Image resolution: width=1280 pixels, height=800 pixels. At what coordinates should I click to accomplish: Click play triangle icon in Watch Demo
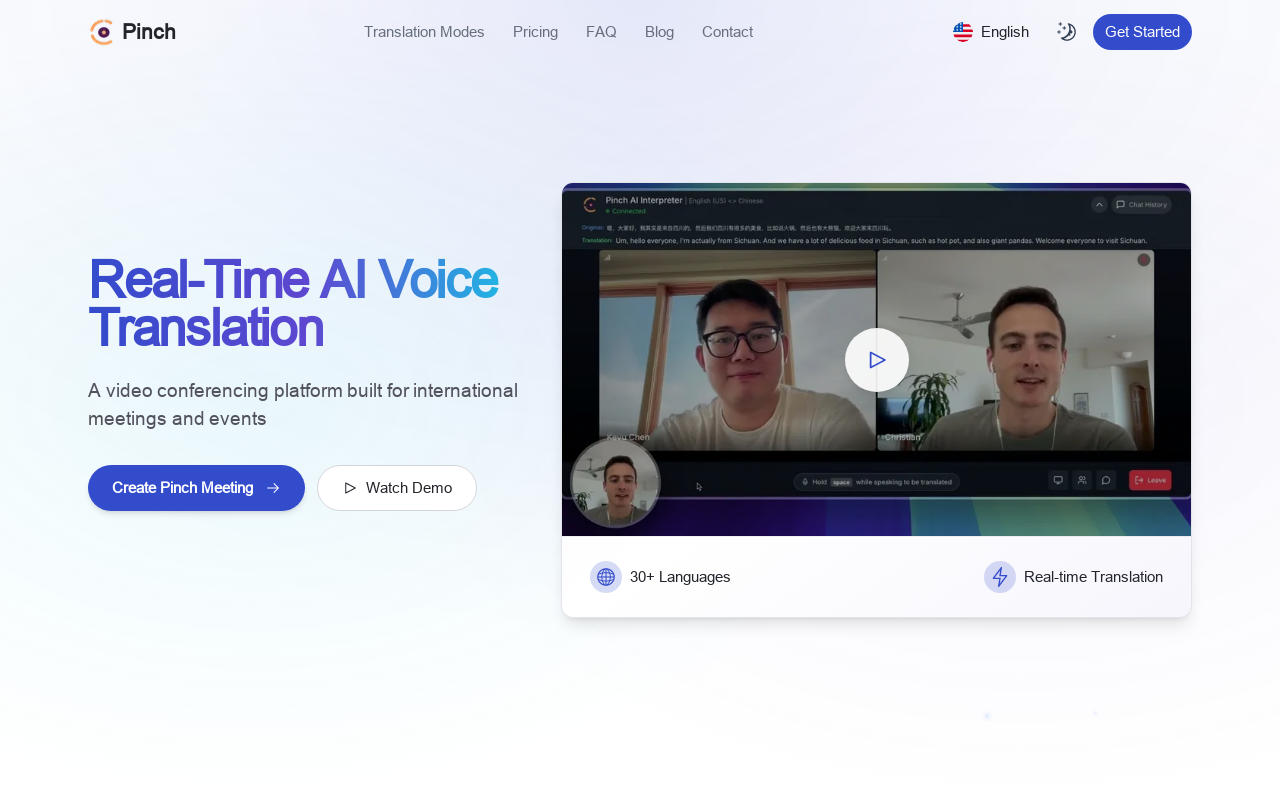click(x=350, y=488)
